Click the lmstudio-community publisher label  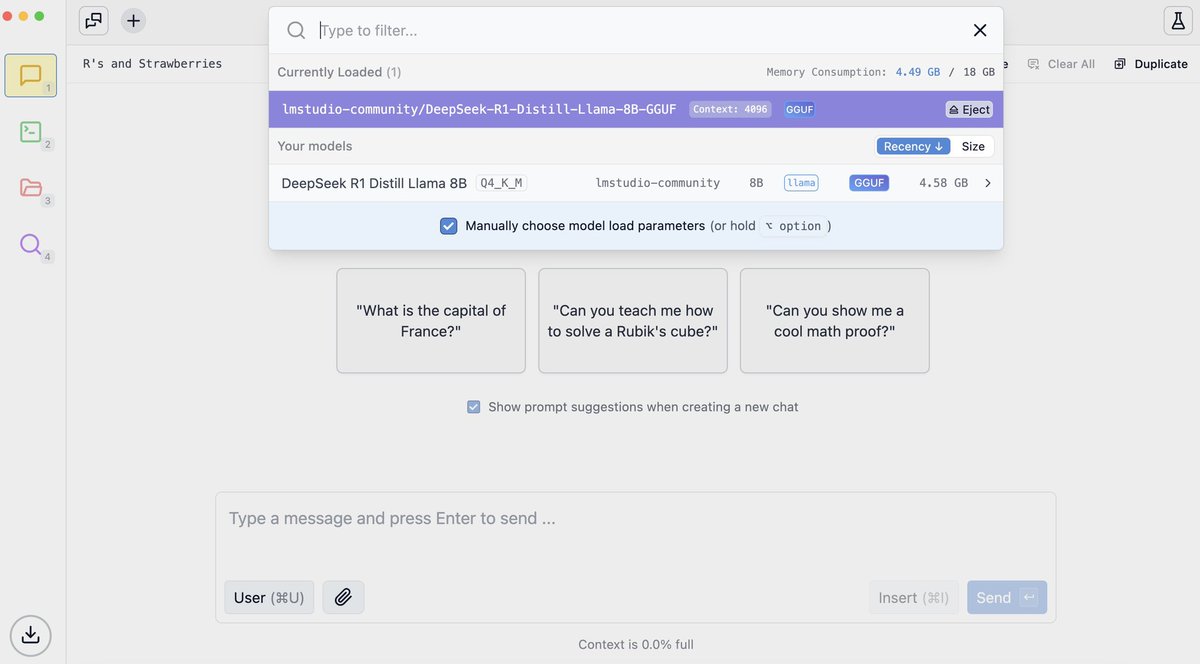(x=657, y=183)
